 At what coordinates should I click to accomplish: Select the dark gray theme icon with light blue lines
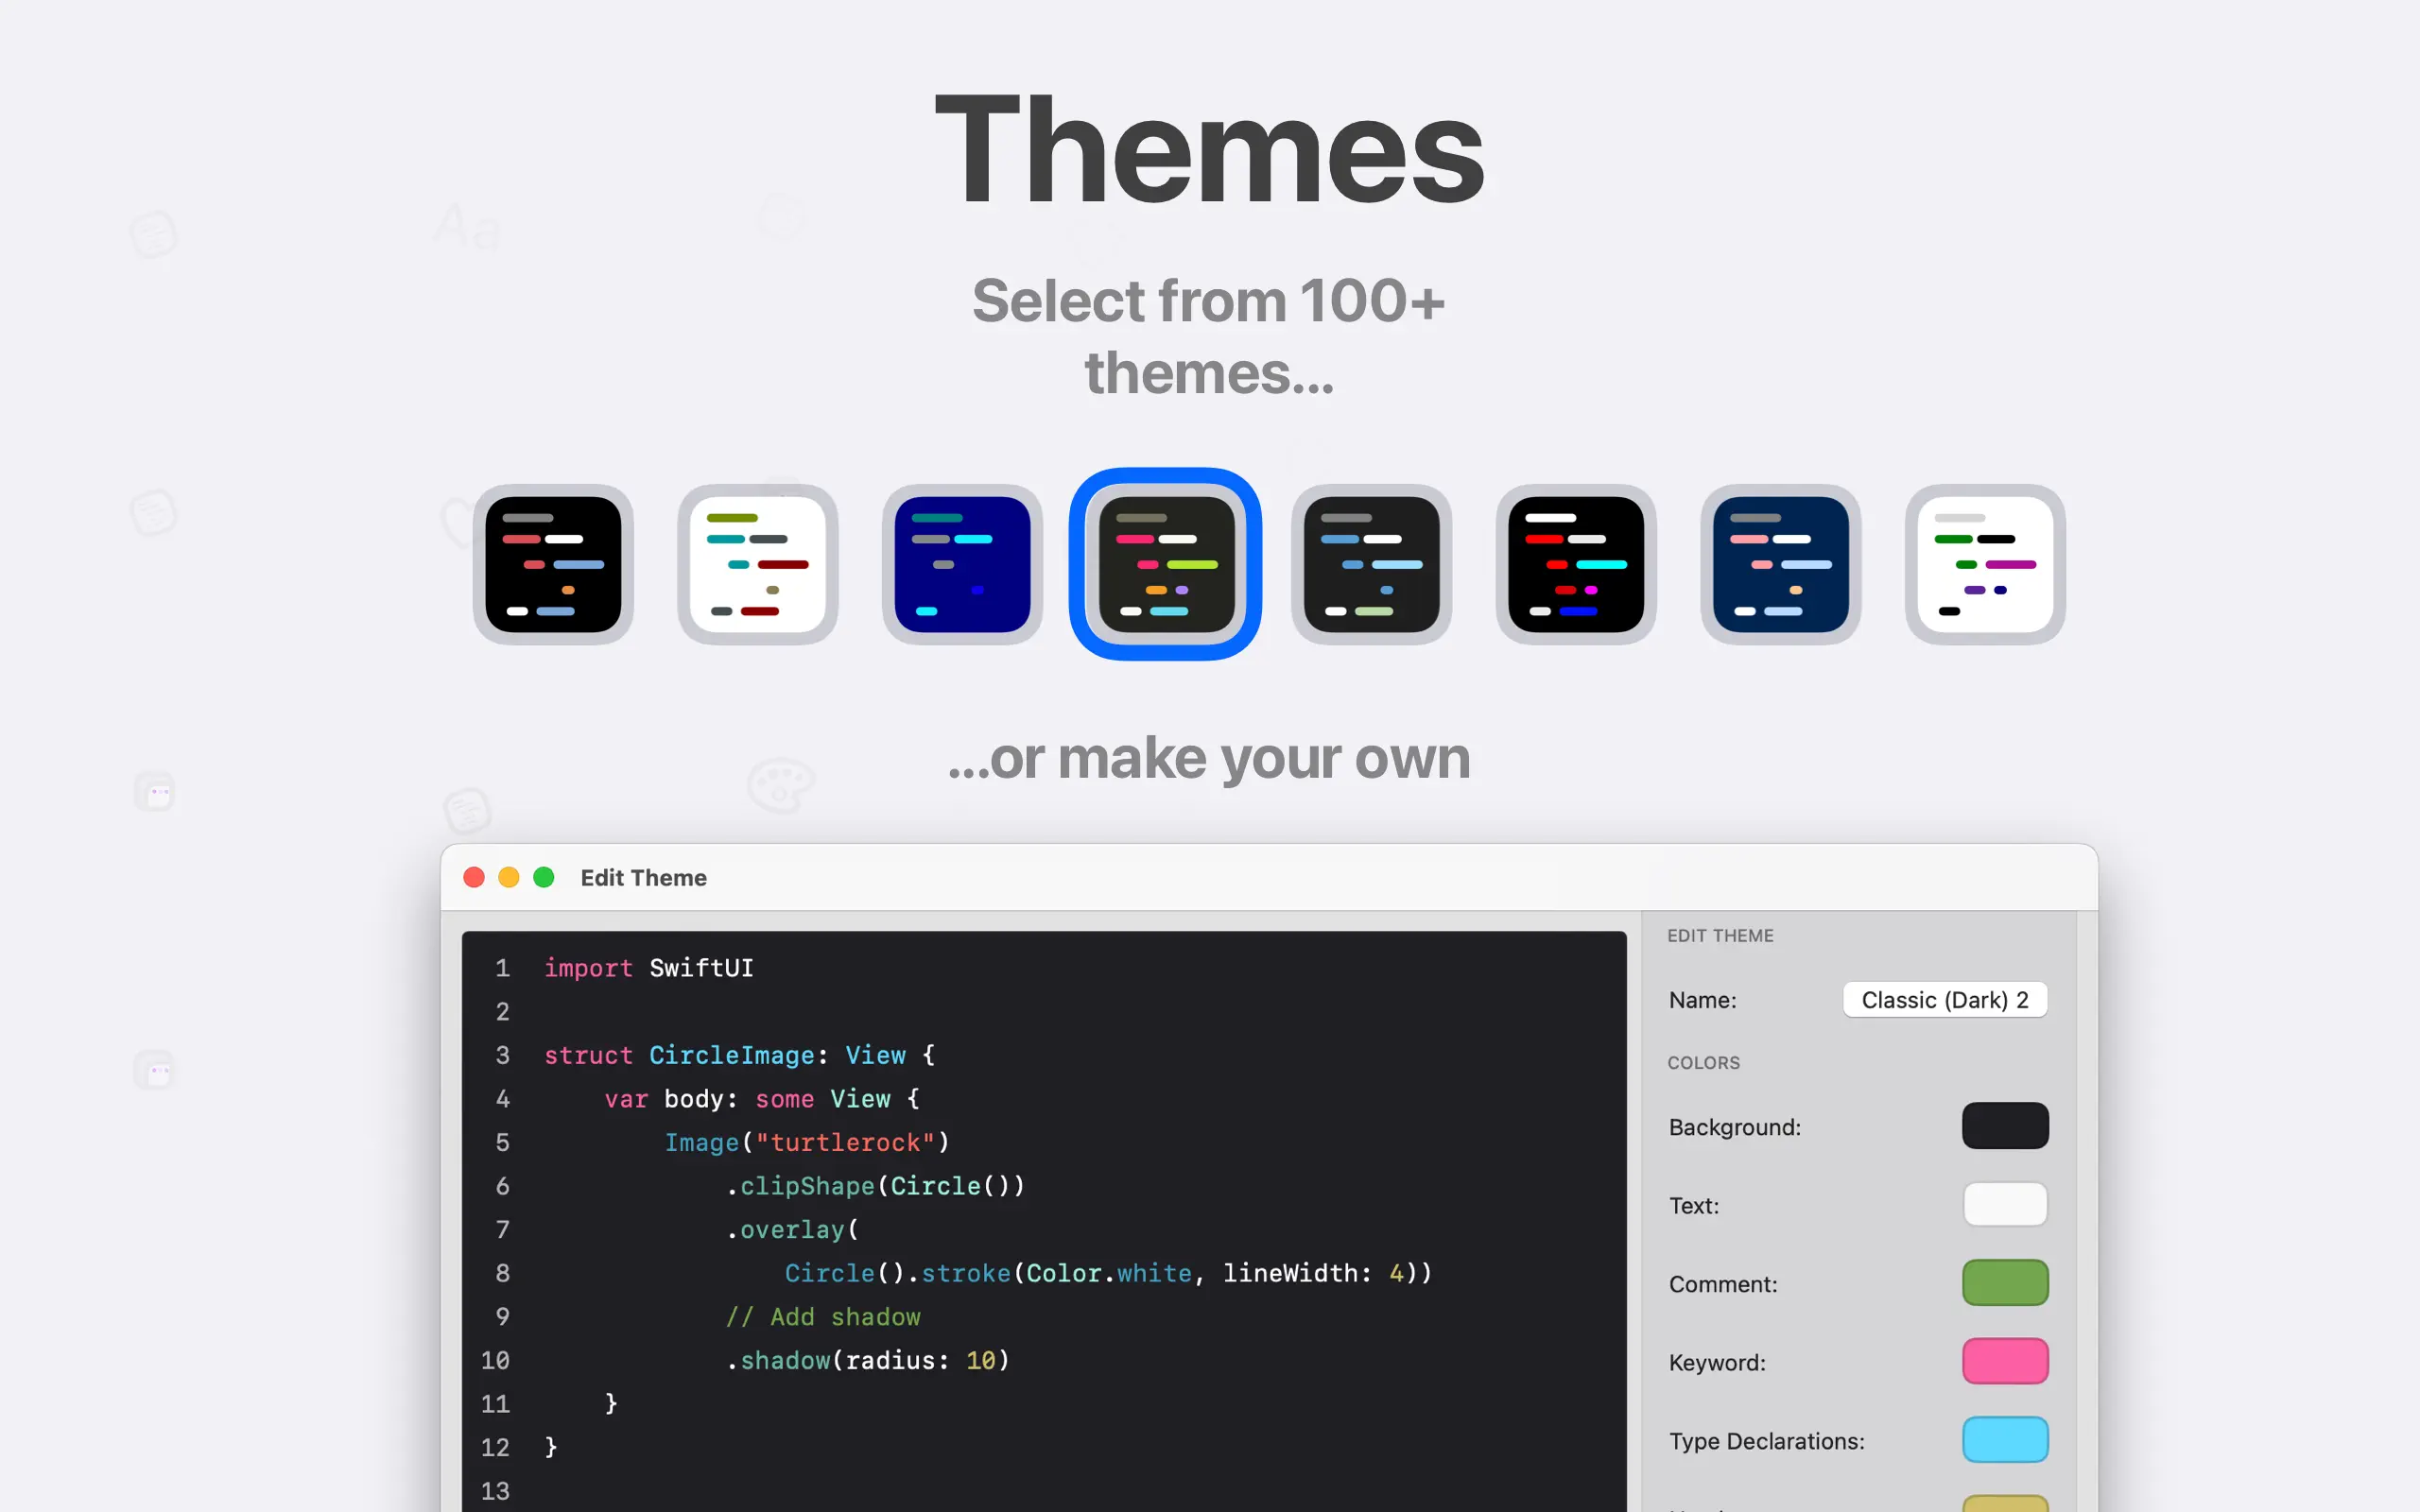click(1371, 564)
